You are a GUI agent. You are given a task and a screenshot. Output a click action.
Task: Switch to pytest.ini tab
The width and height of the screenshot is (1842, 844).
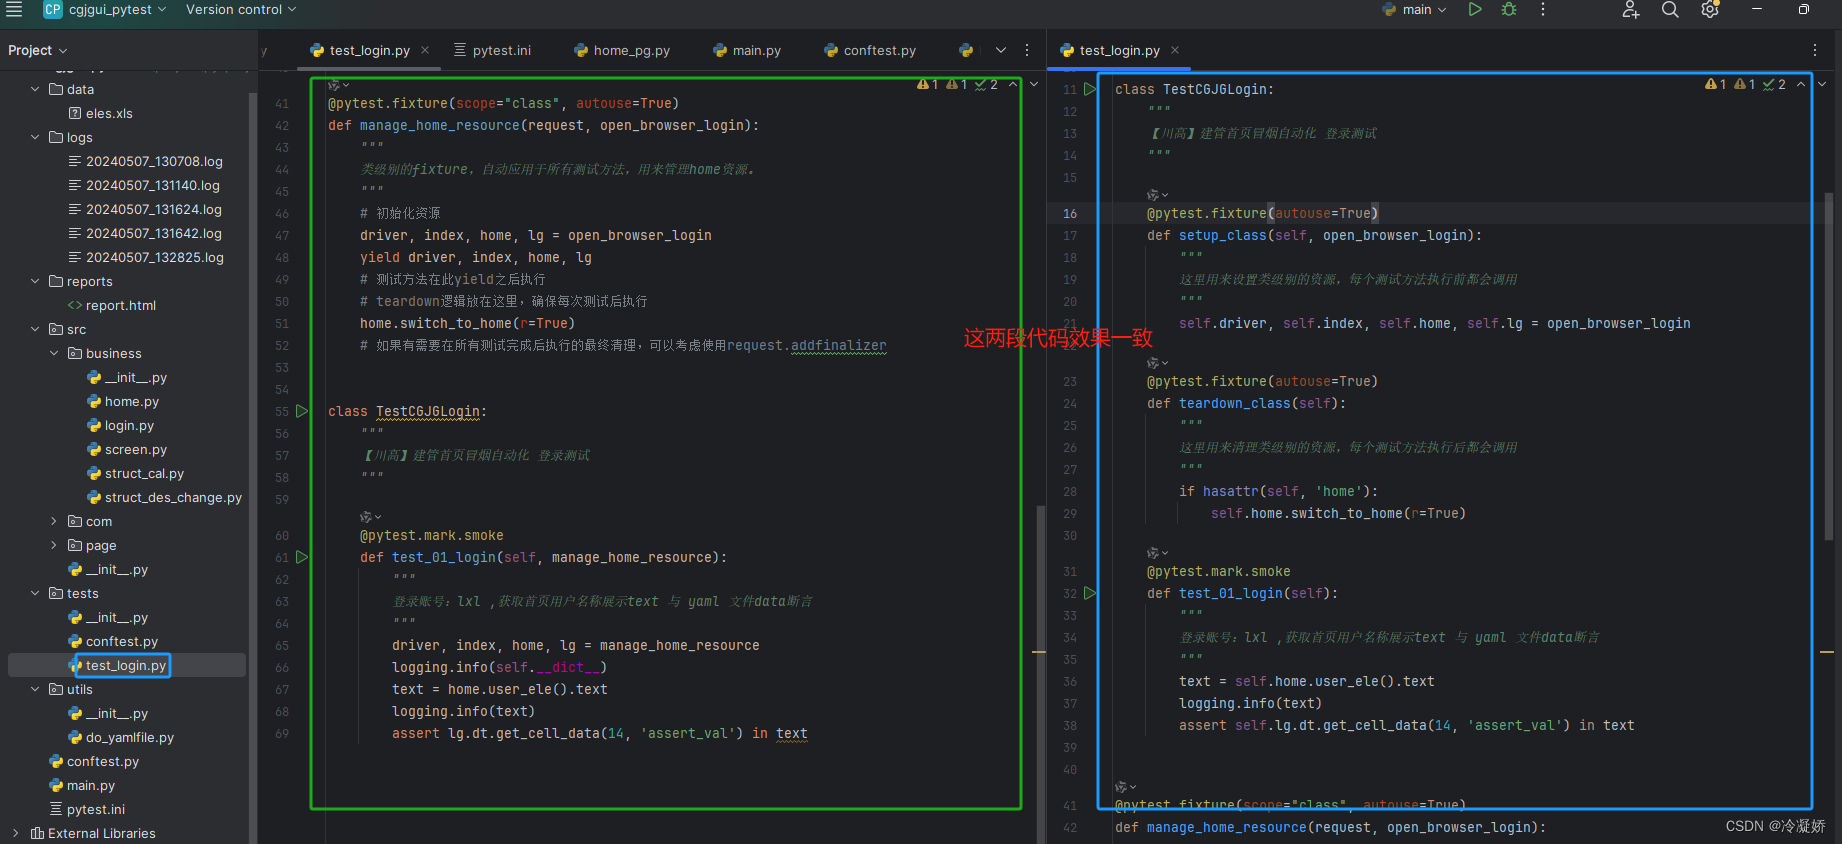pos(492,50)
